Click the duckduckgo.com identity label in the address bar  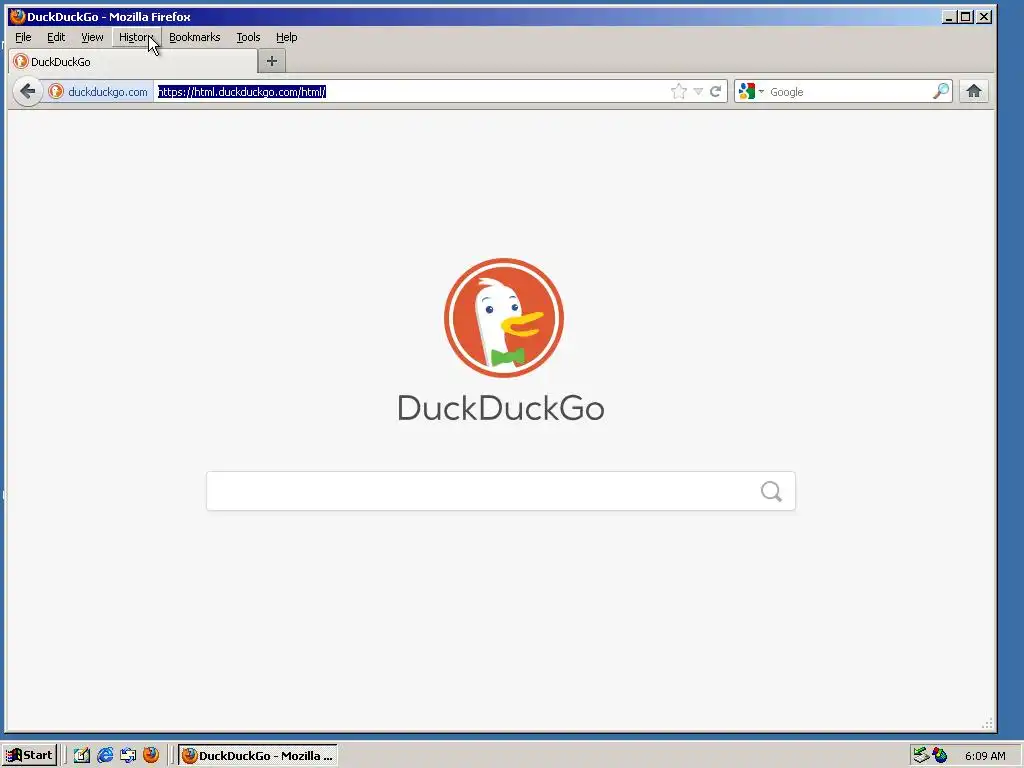[x=108, y=92]
